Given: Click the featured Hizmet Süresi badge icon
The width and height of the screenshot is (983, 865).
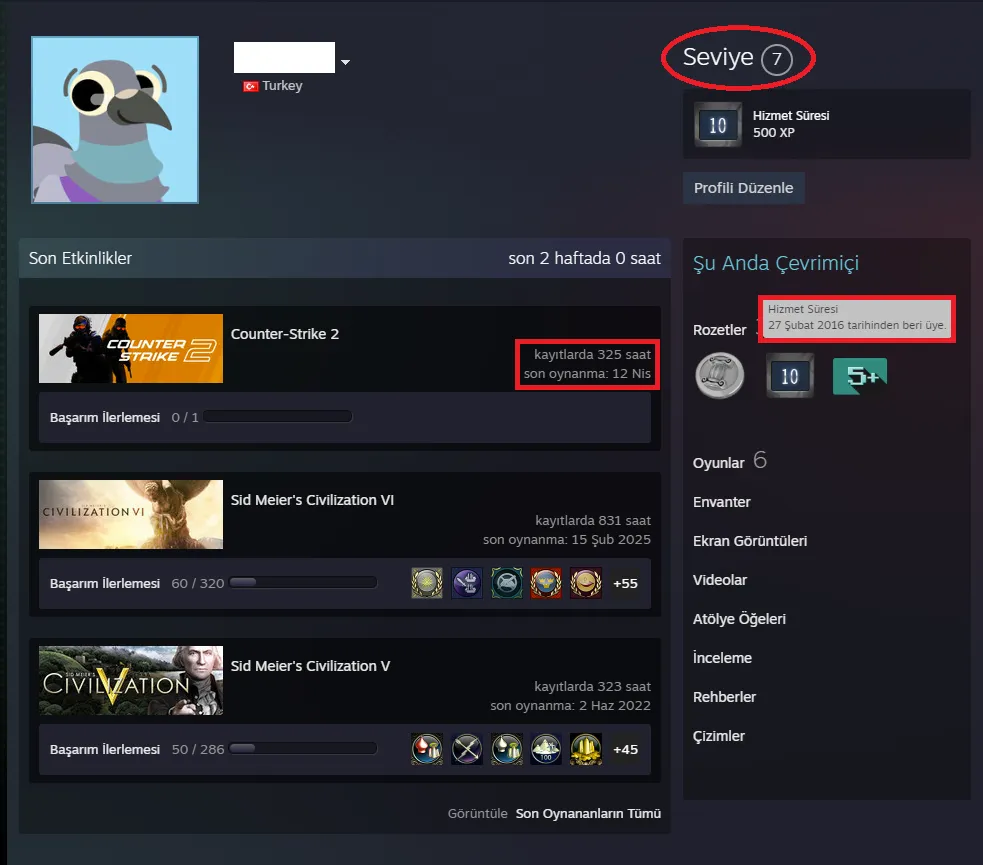Looking at the screenshot, I should [718, 124].
